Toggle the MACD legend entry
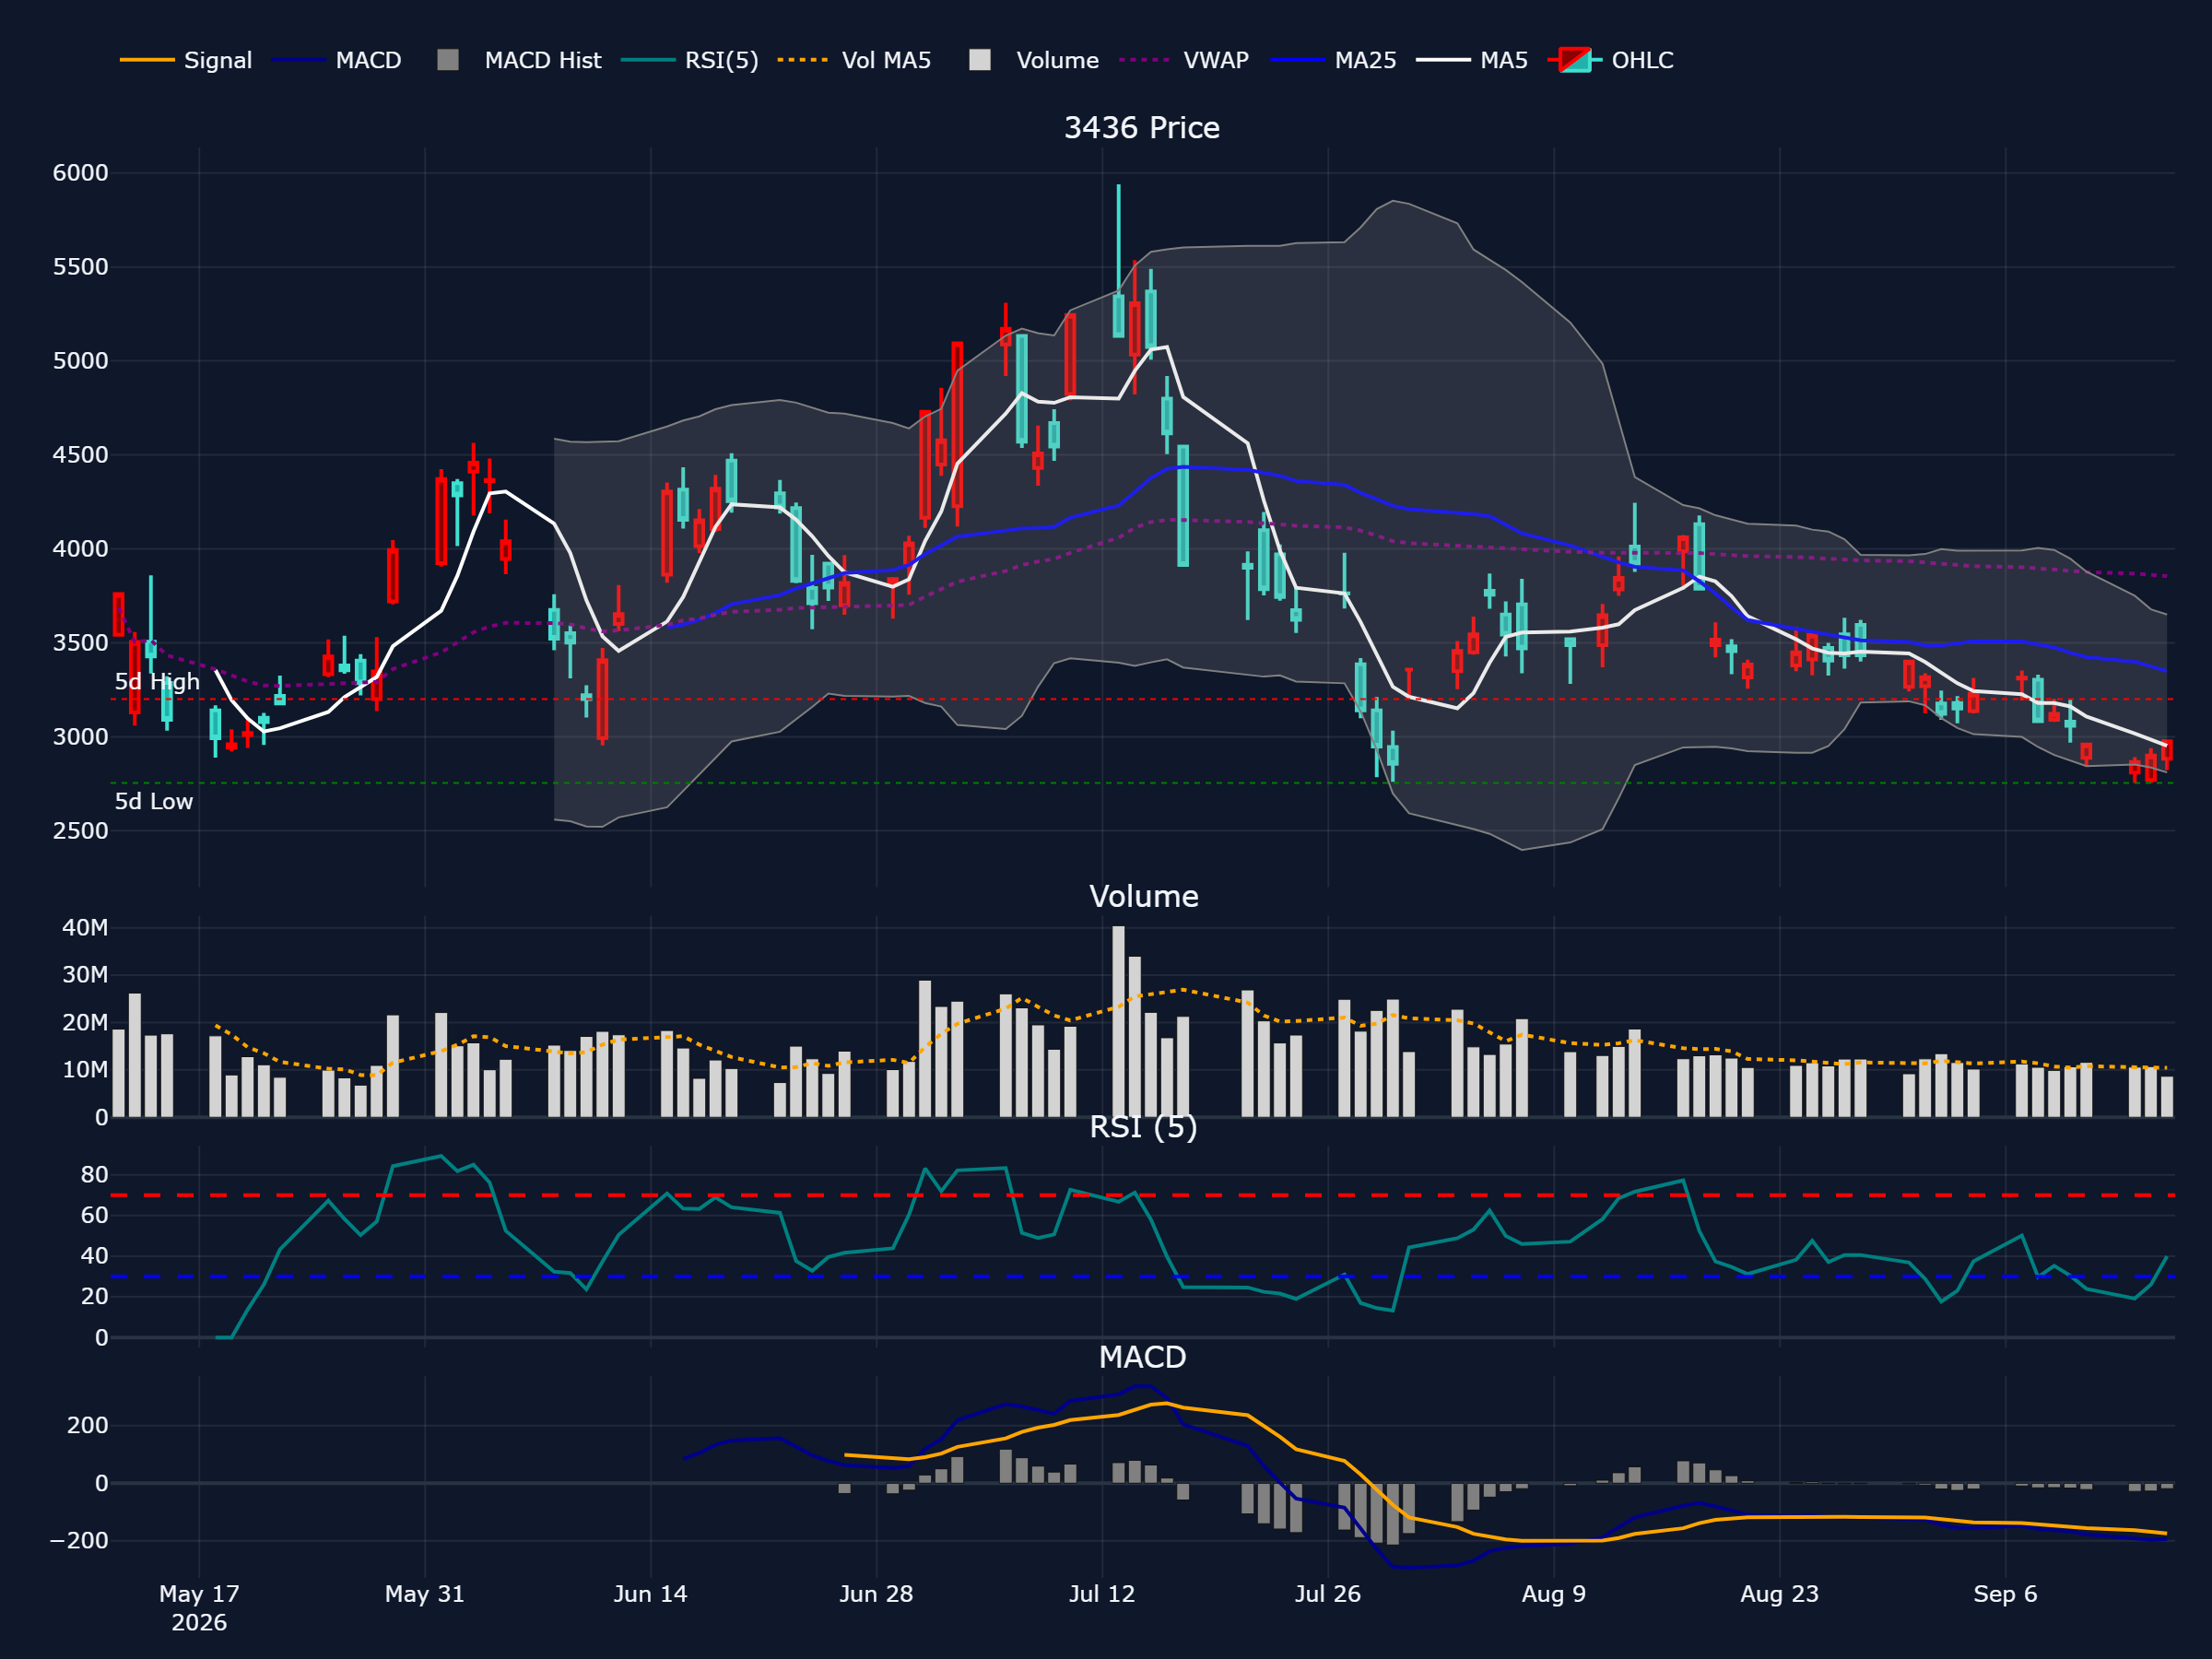The height and width of the screenshot is (1659, 2212). pyautogui.click(x=337, y=60)
